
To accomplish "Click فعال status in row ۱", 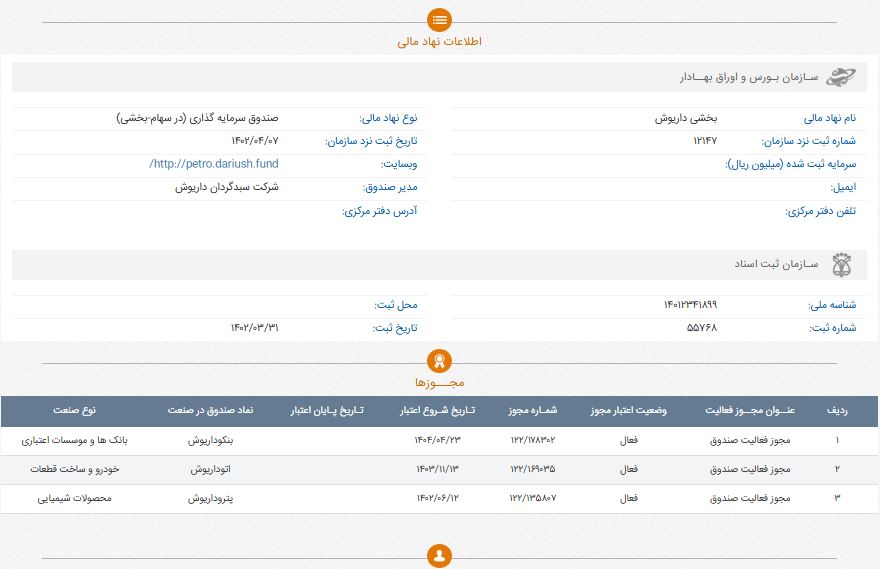I will (x=629, y=440).
